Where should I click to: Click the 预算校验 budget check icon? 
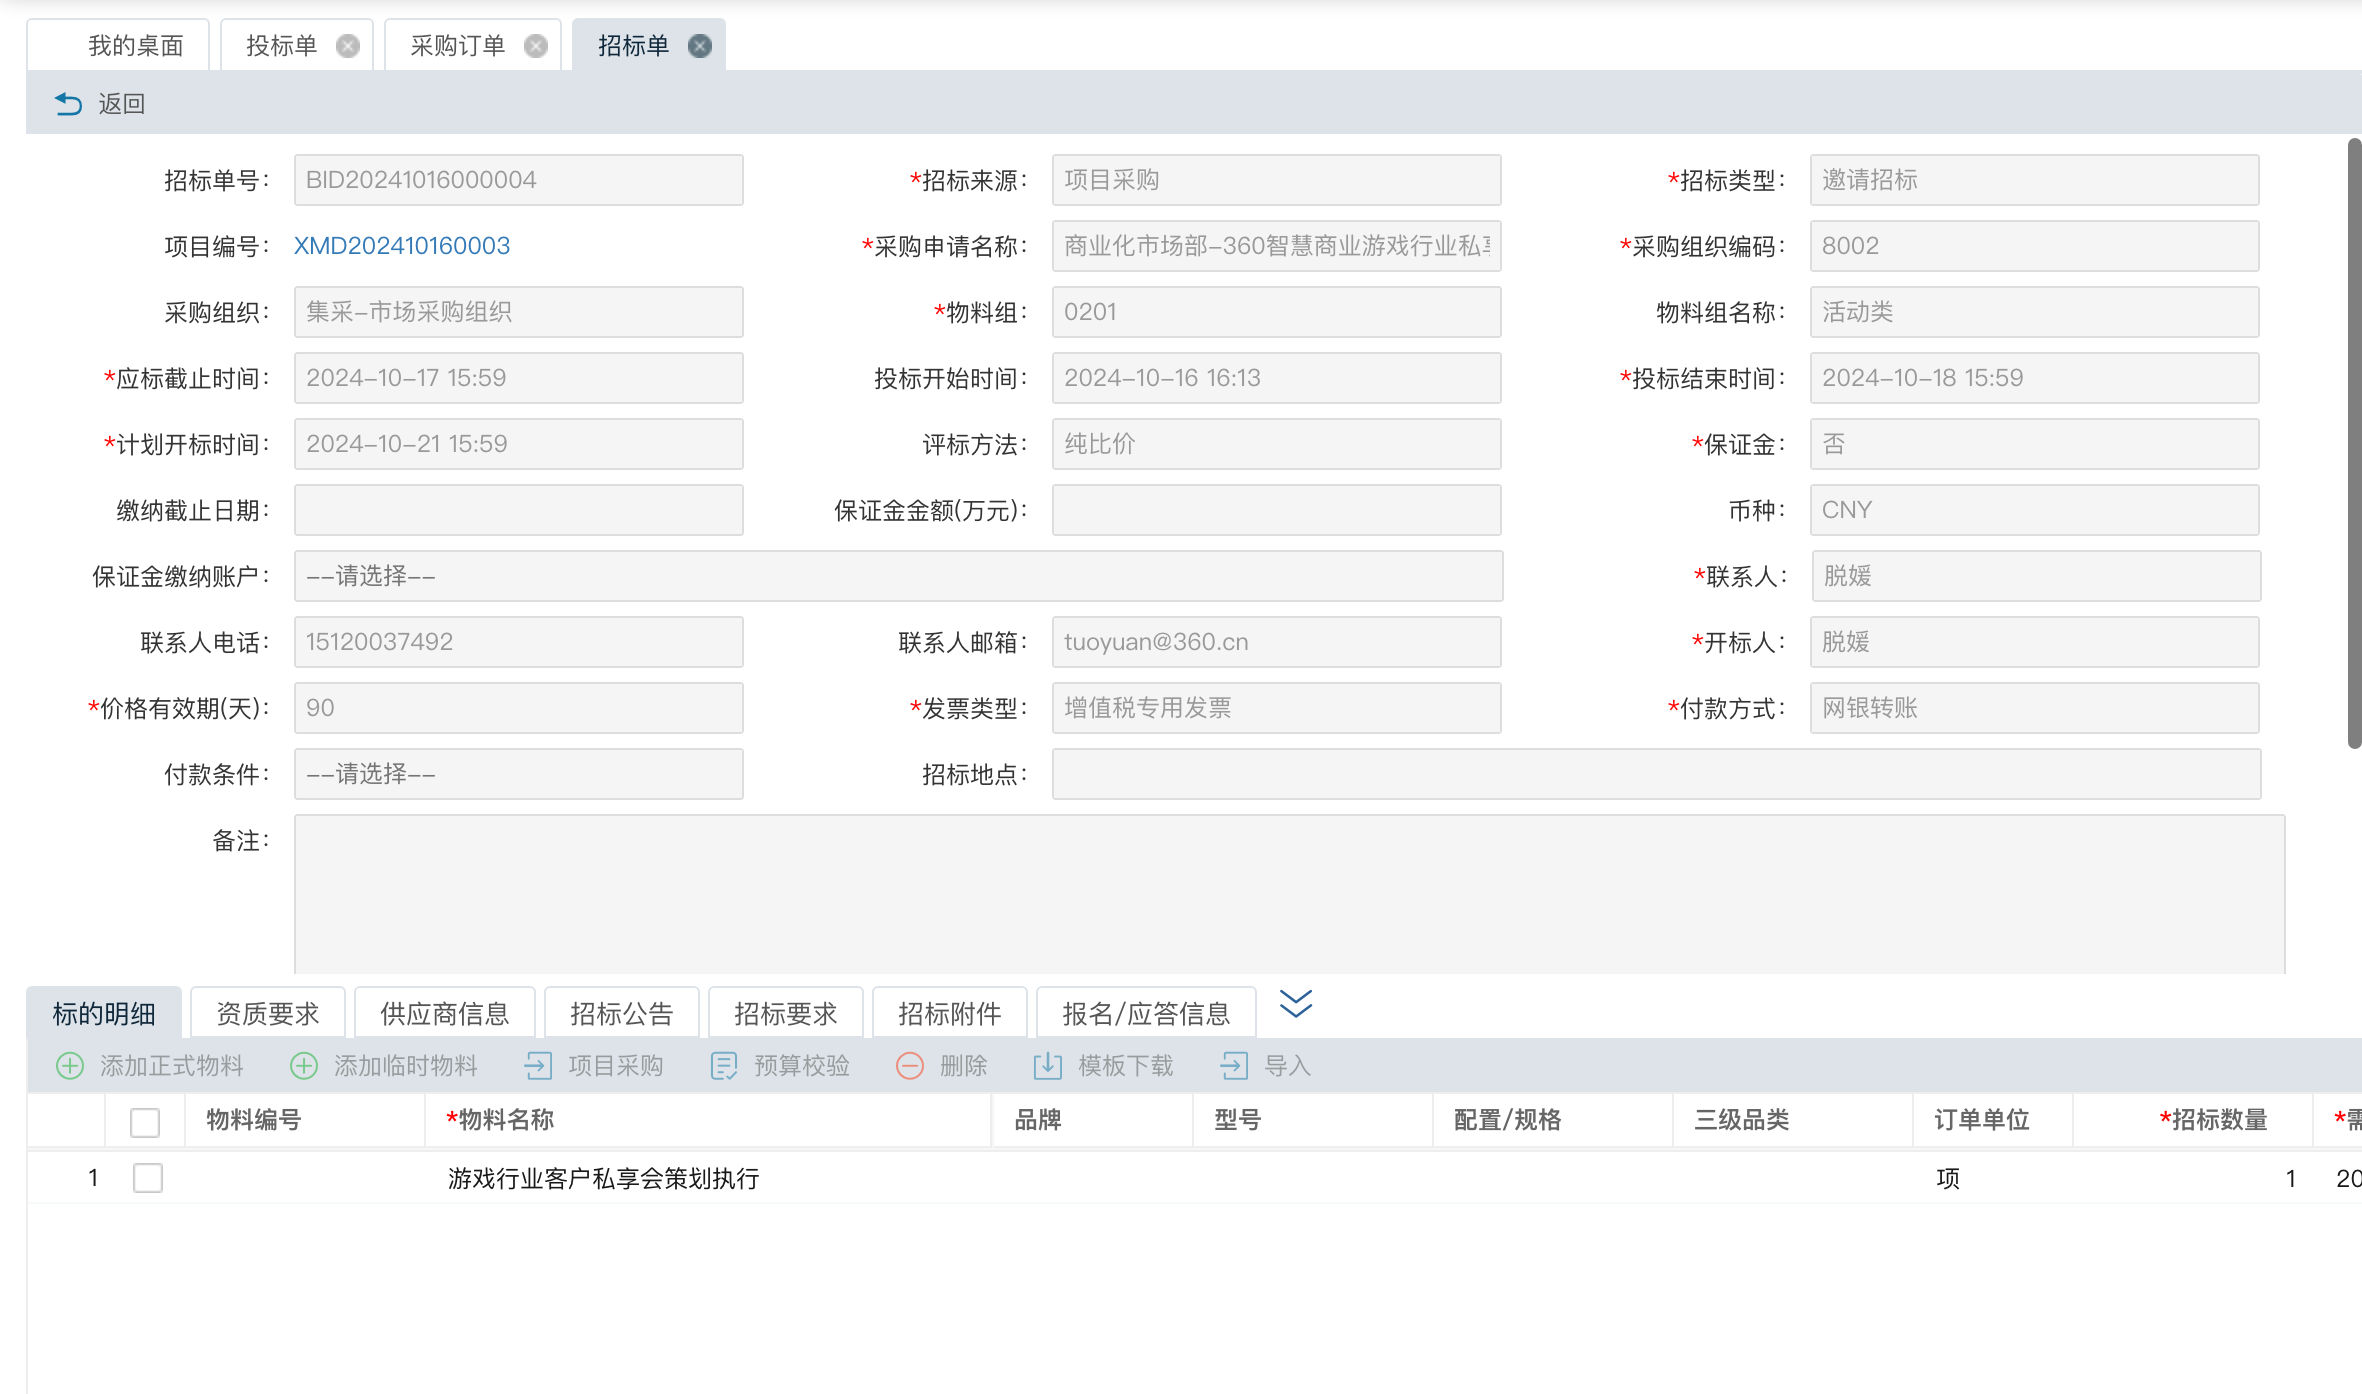point(724,1066)
